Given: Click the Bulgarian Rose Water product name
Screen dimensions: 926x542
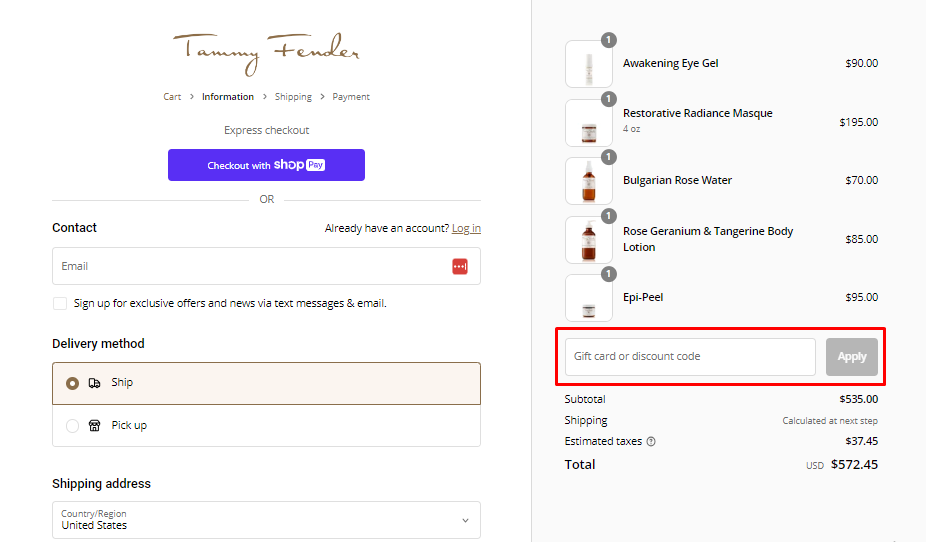Looking at the screenshot, I should tap(677, 180).
